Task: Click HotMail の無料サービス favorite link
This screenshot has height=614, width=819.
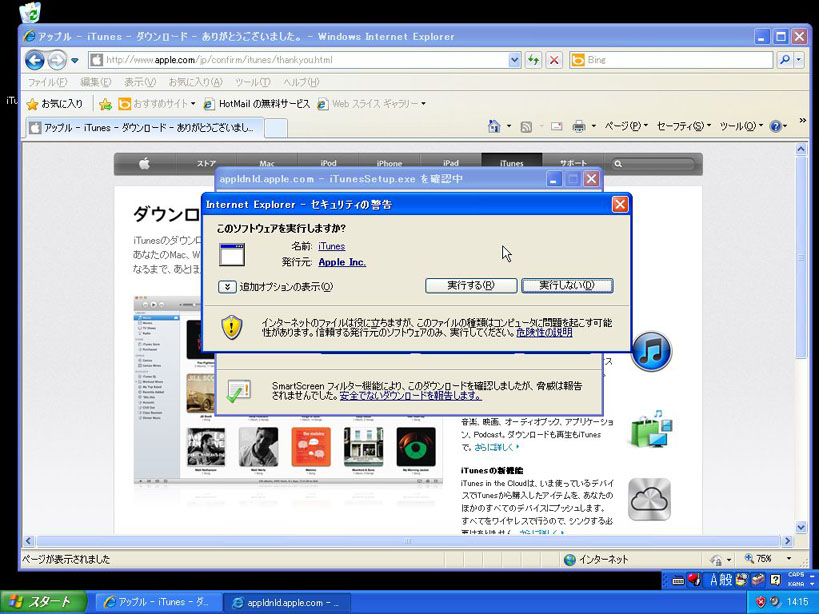Action: pos(256,104)
